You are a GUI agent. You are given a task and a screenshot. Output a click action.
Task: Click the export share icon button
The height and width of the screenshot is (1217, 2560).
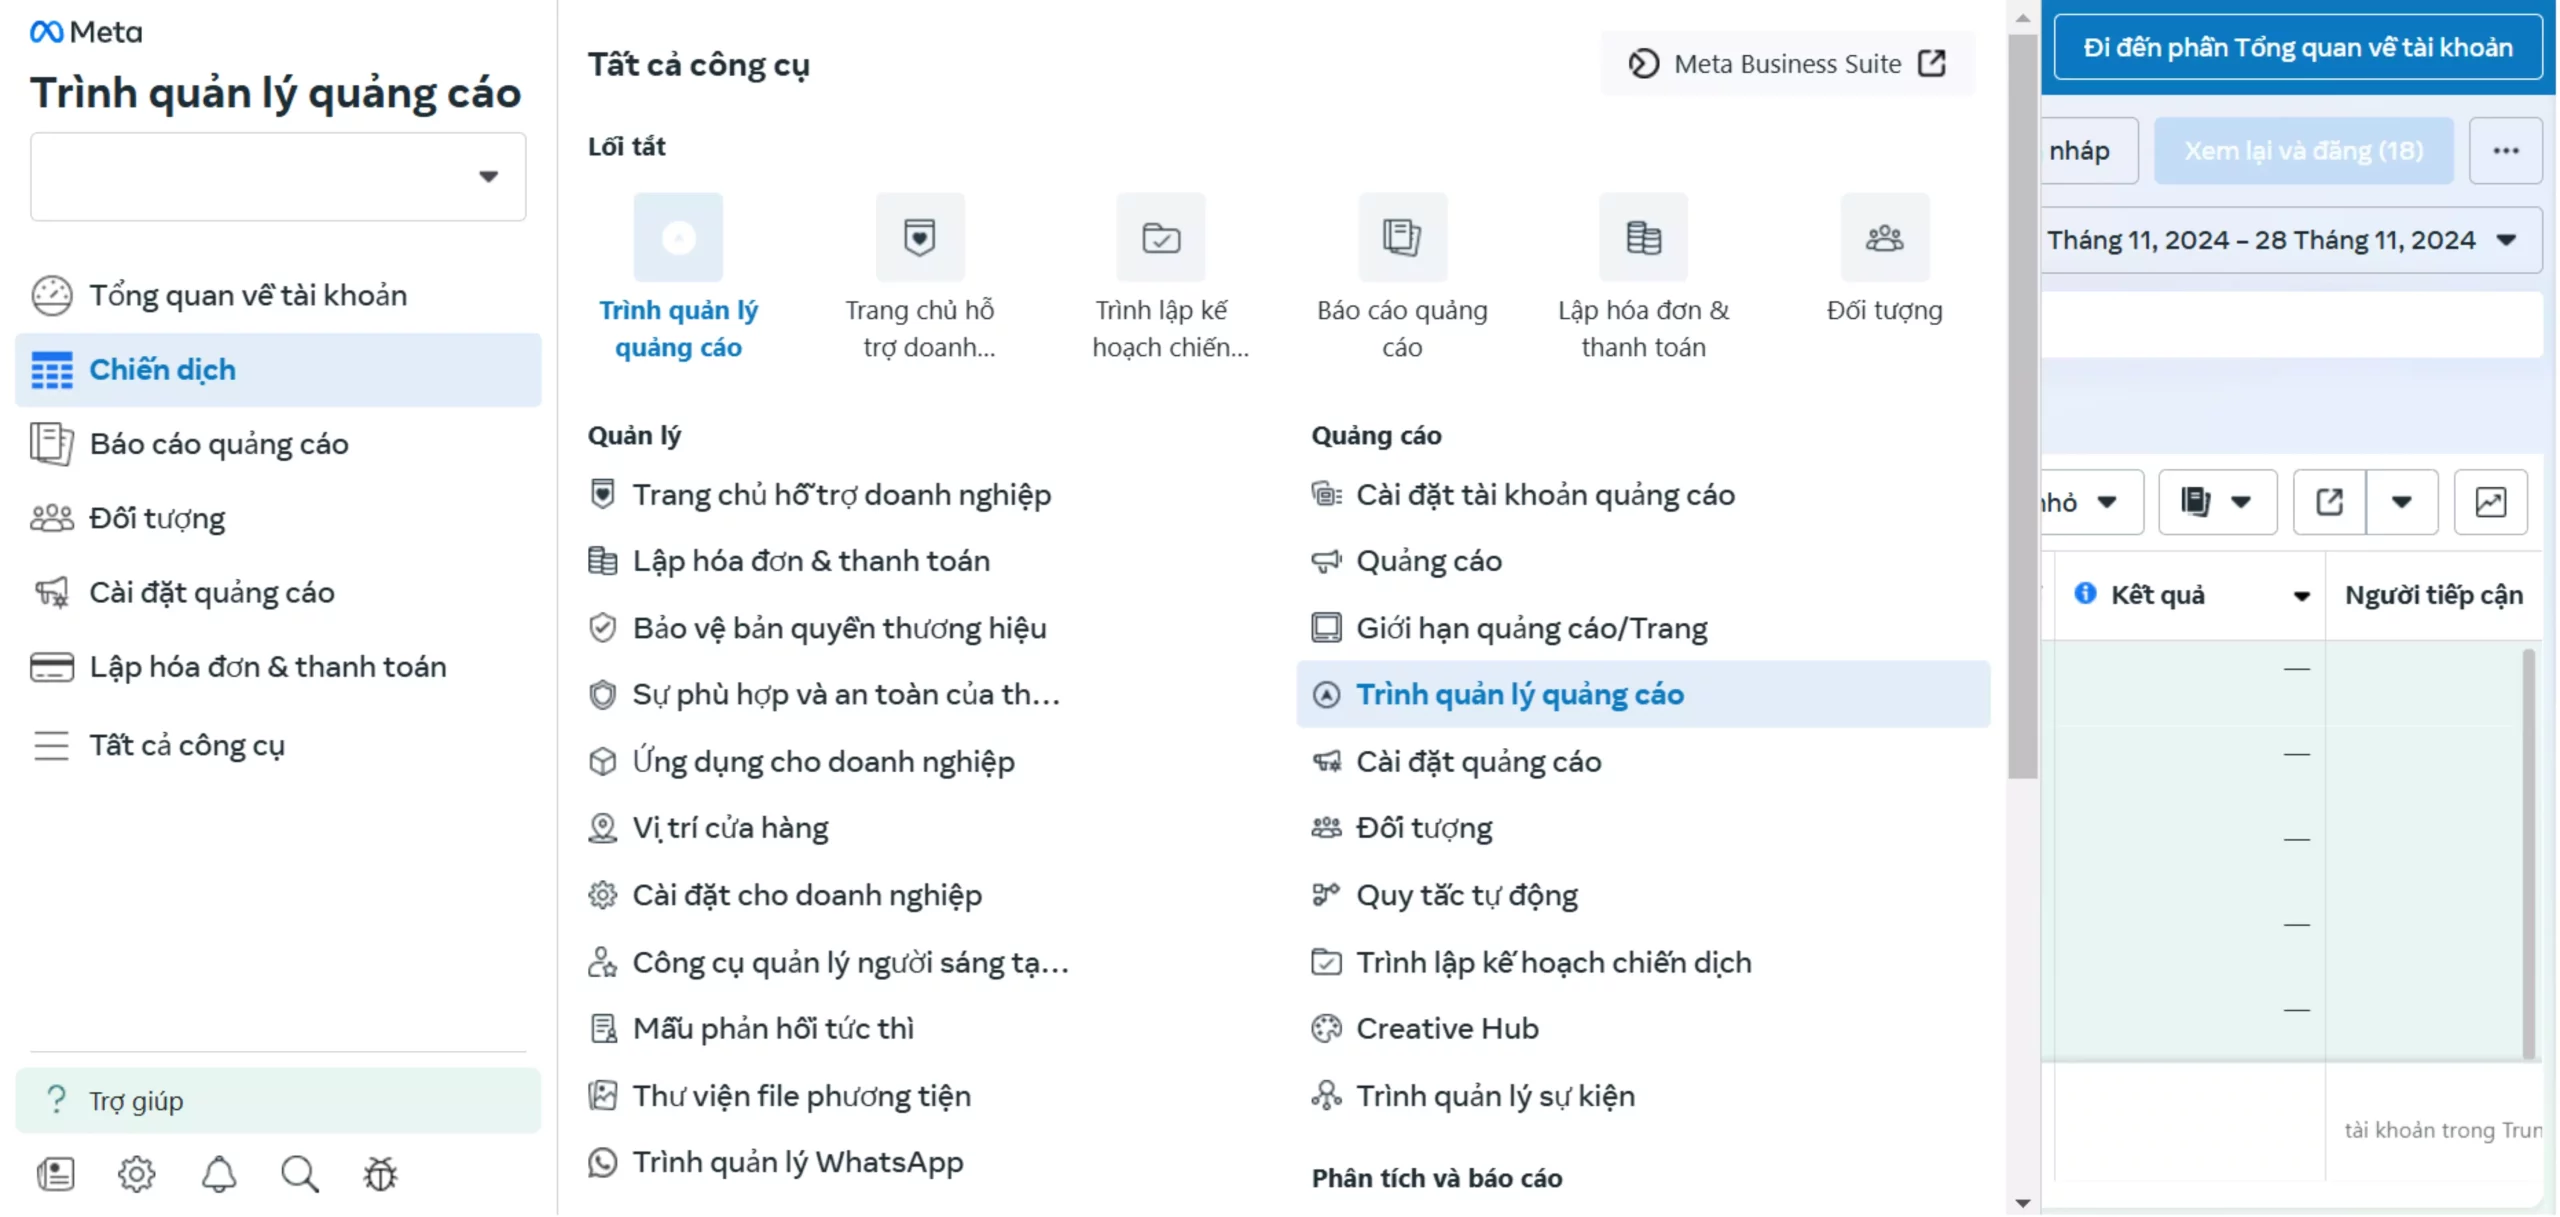pos(2328,502)
